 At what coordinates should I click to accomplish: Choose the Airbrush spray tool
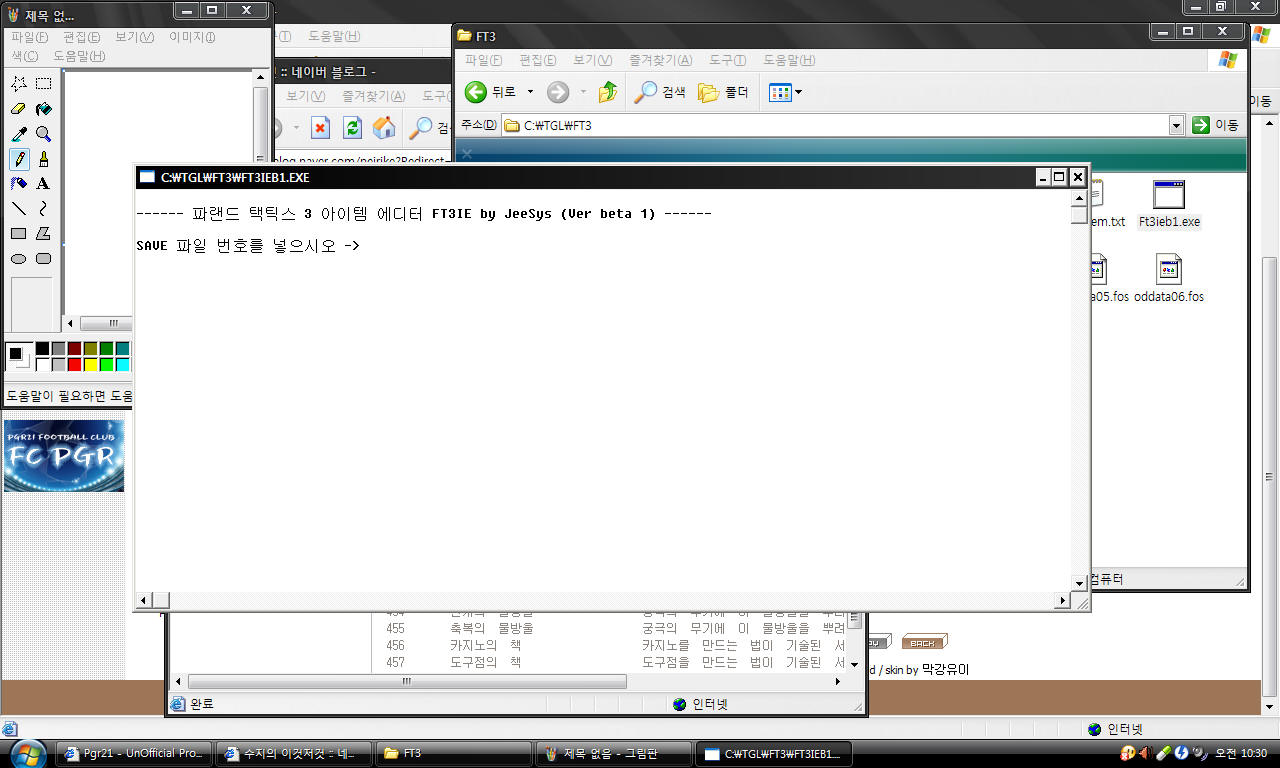(x=19, y=184)
